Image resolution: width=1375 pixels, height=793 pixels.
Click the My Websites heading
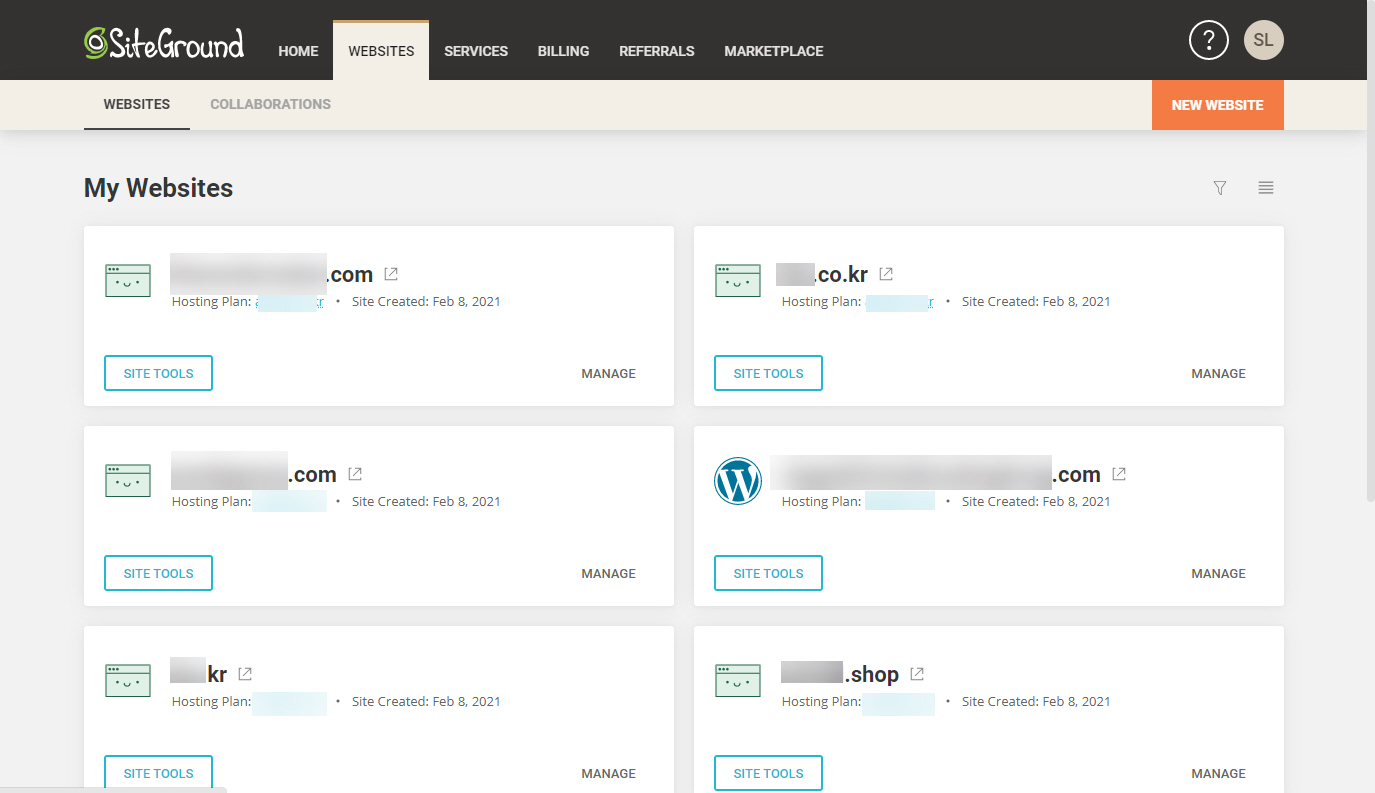click(x=158, y=188)
